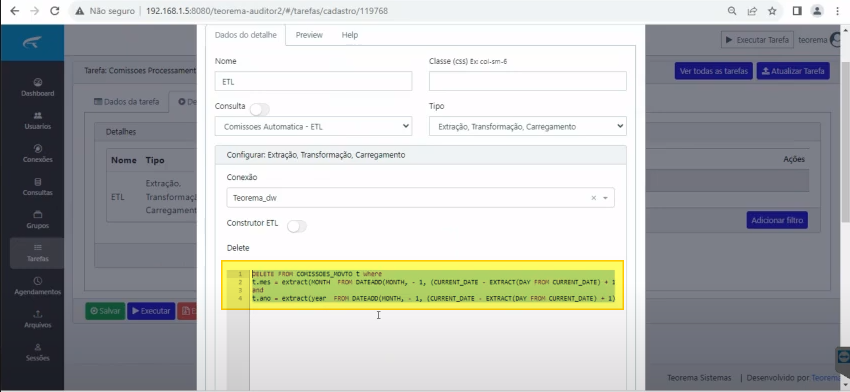Click Adicionar filtro button
Viewport: 850px width, 392px height.
pyautogui.click(x=777, y=220)
